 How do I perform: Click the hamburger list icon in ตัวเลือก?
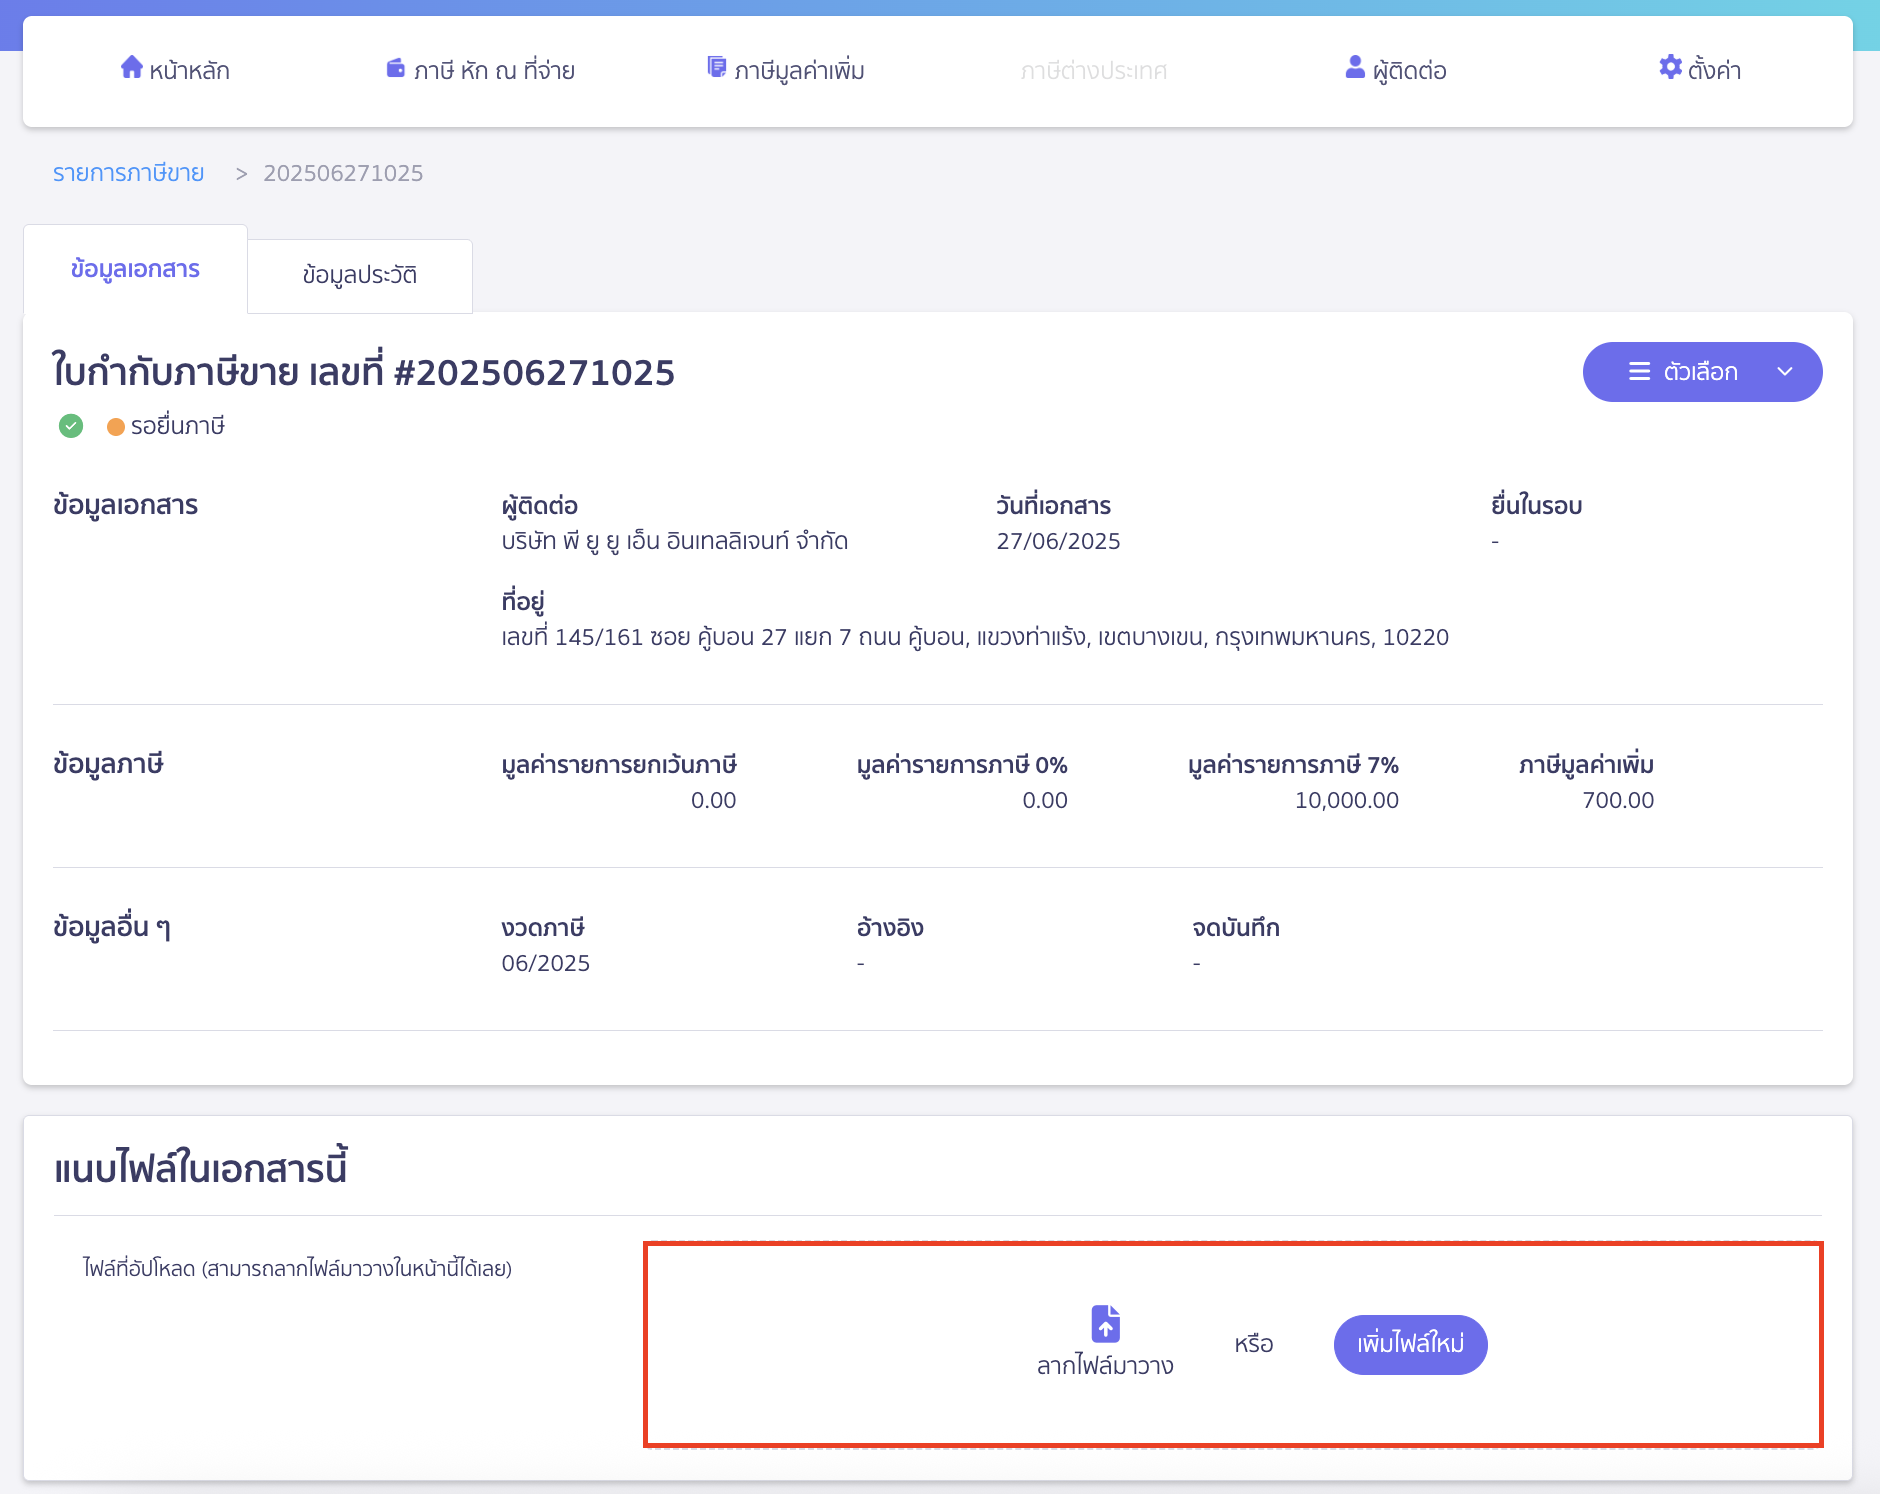1640,372
